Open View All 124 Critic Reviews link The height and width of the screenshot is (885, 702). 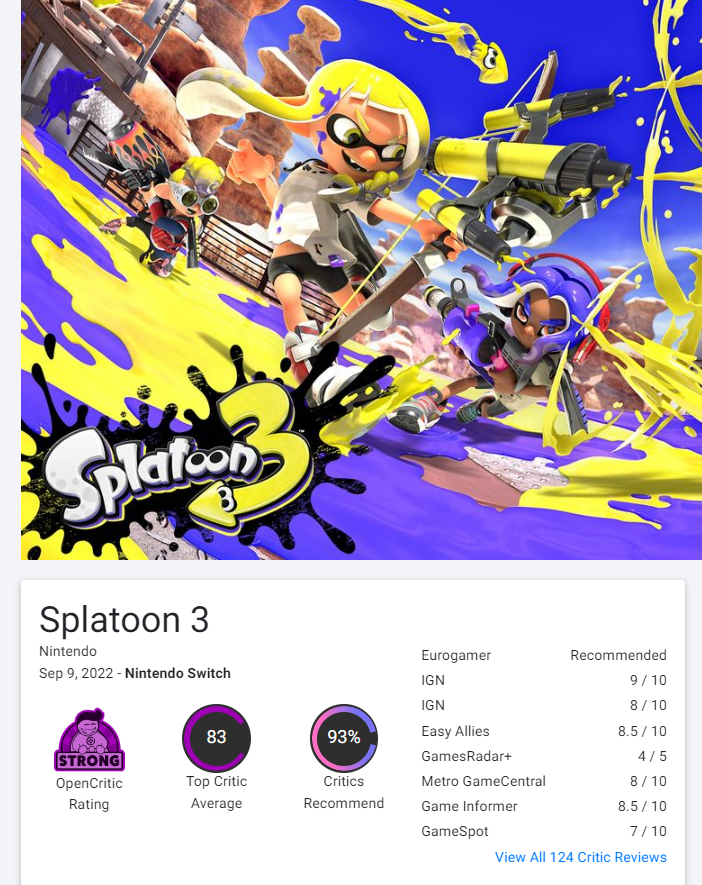point(581,857)
